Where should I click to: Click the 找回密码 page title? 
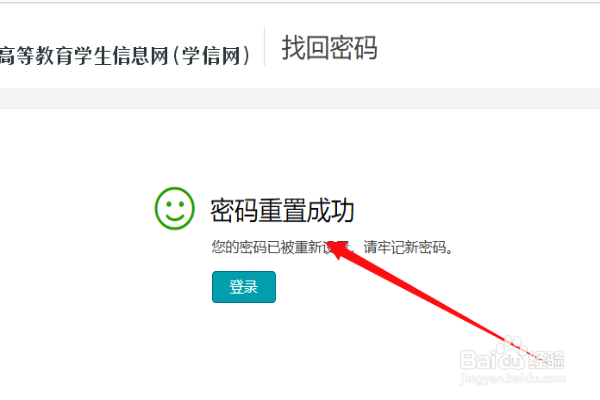point(329,48)
